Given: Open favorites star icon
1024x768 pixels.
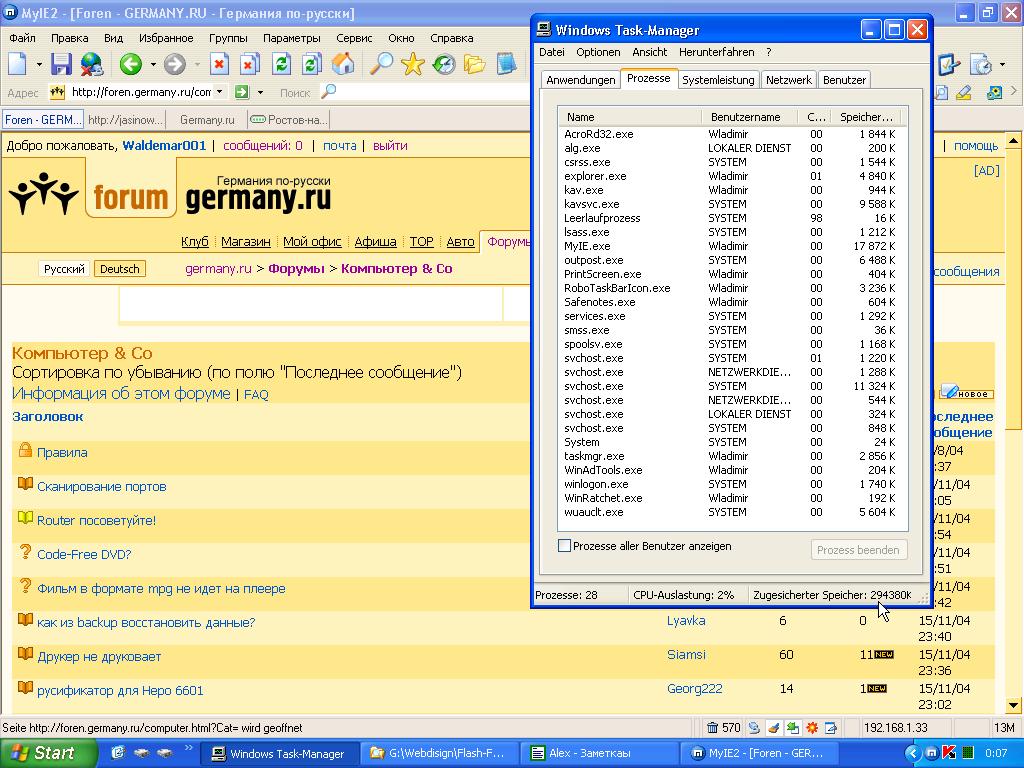Looking at the screenshot, I should [x=412, y=64].
